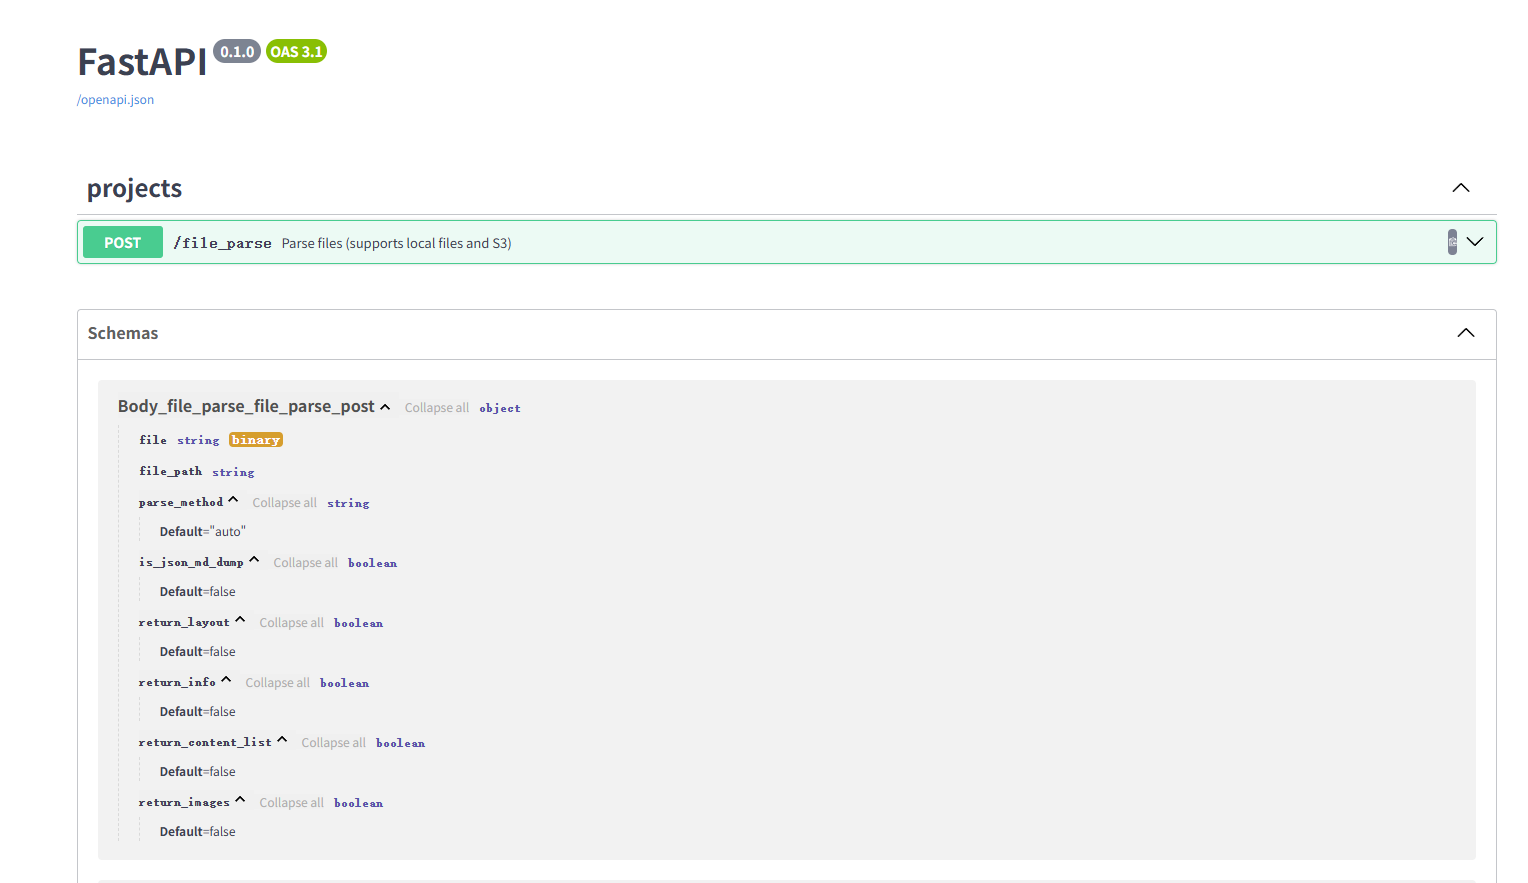Click the 'file' property name
This screenshot has width=1528, height=883.
click(153, 440)
